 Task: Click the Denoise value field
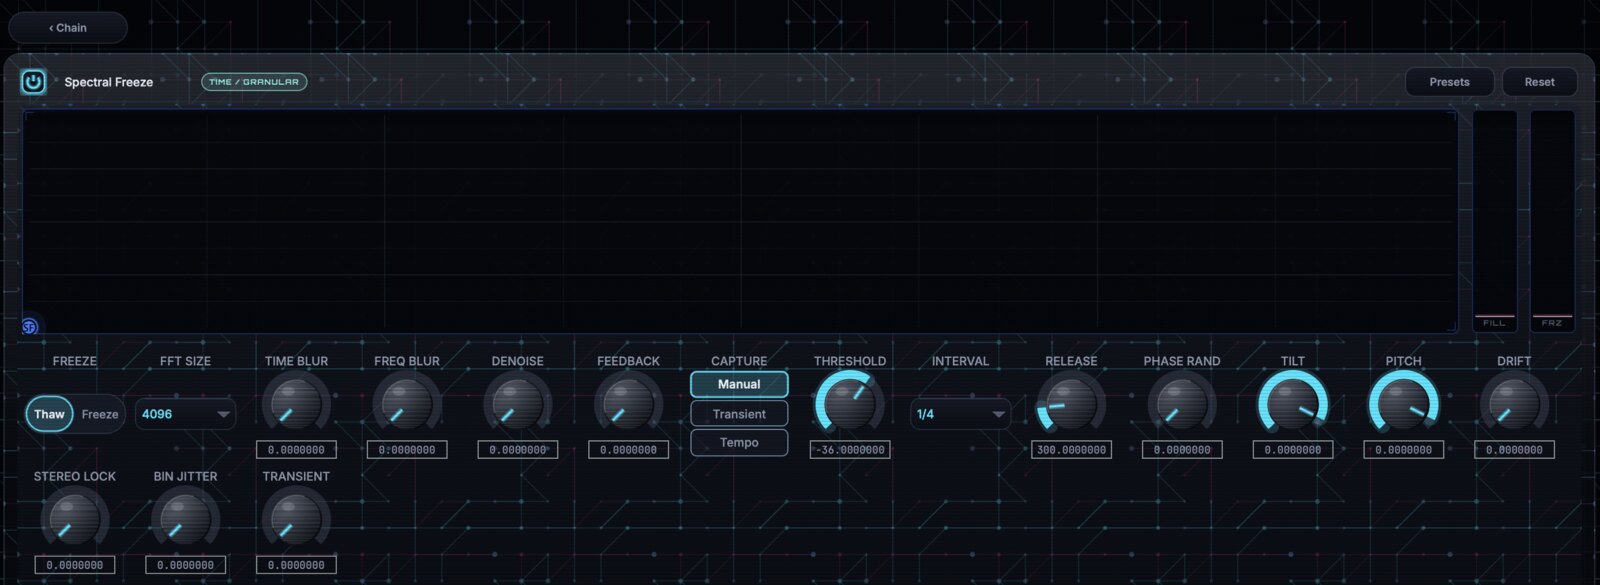[517, 450]
